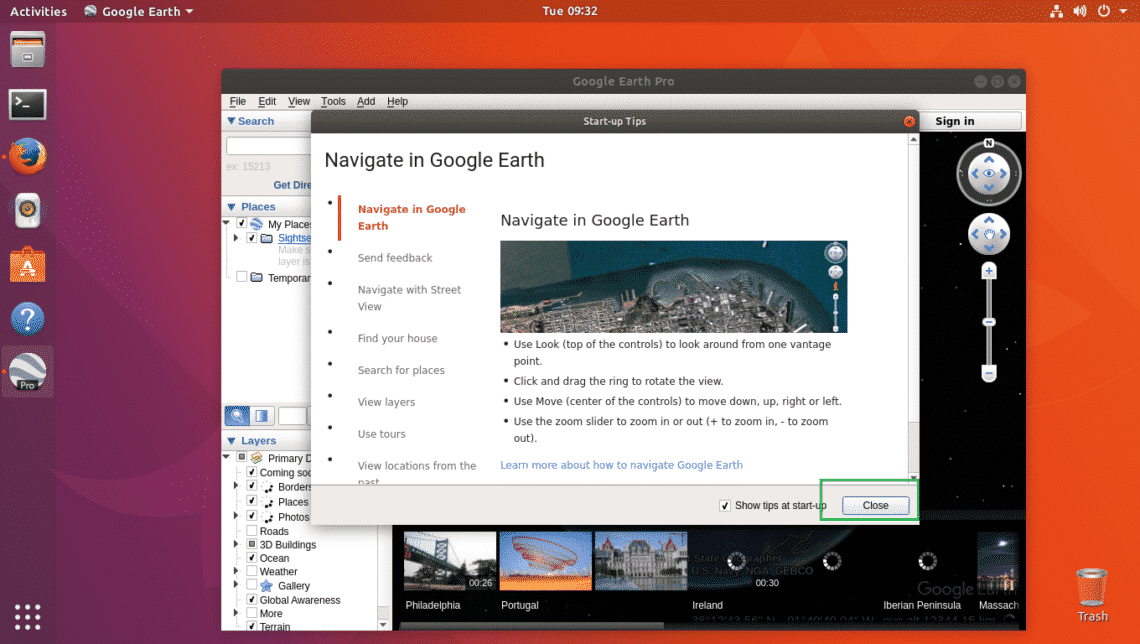
Task: Select the Find your house tip
Action: pos(398,339)
